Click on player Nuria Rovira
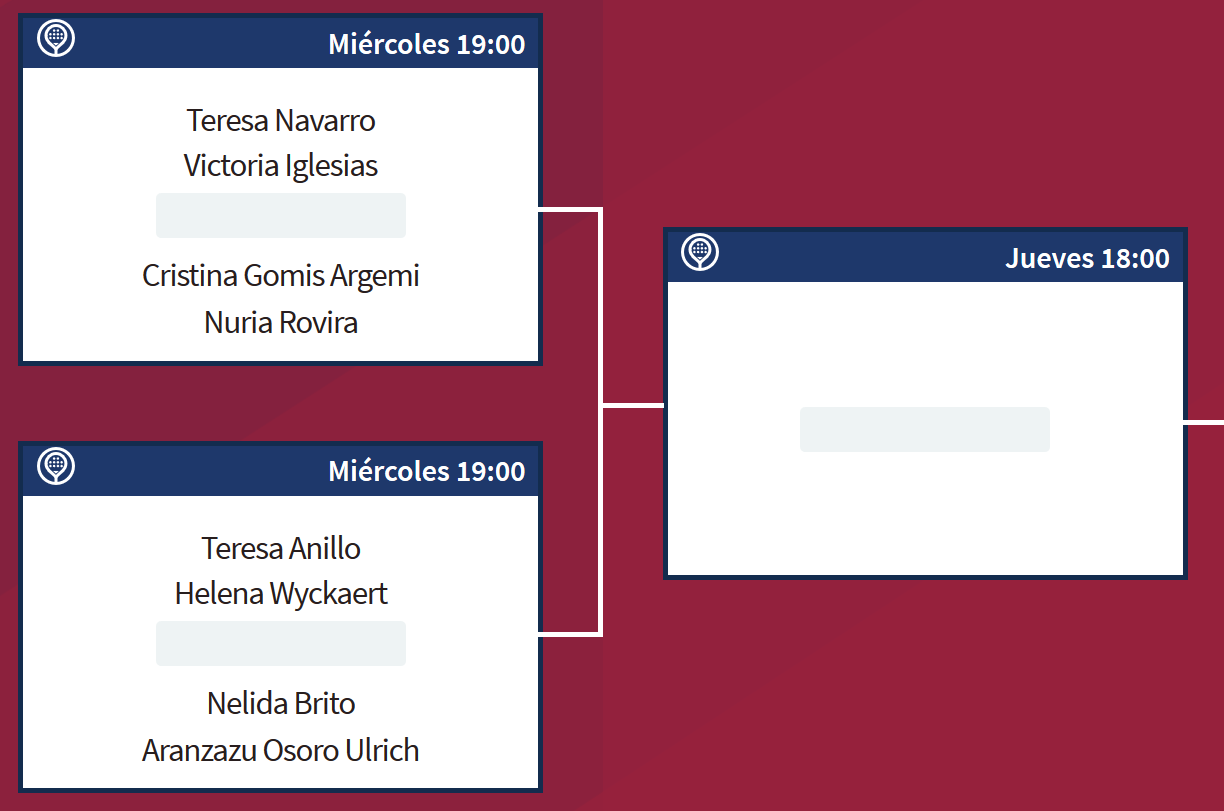1224x811 pixels. pos(281,323)
